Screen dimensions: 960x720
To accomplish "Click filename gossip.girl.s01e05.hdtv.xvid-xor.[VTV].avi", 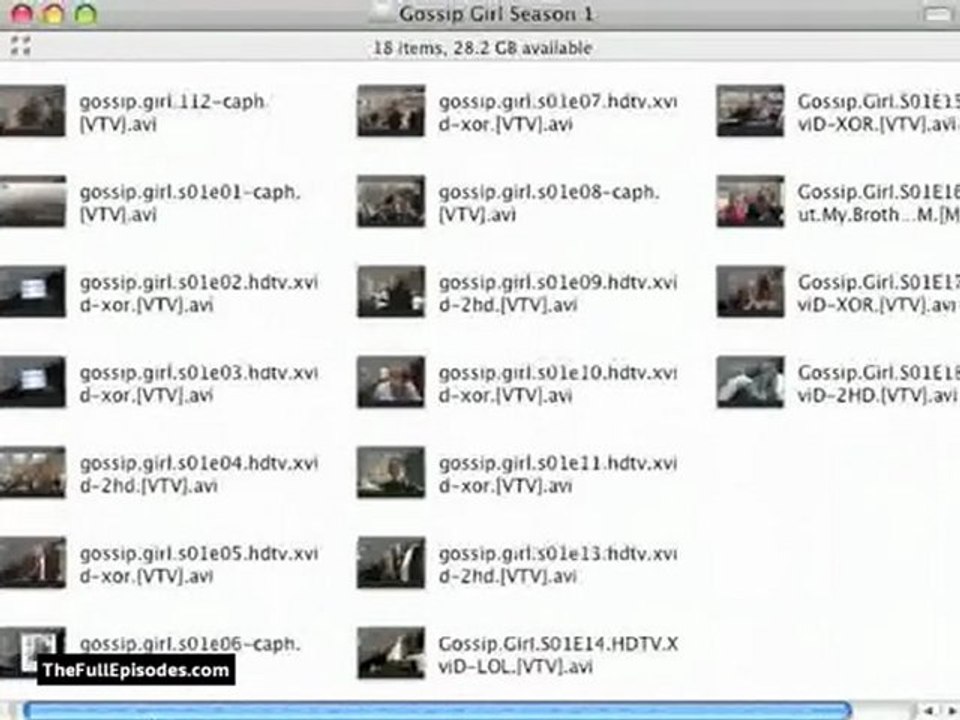I will tap(199, 564).
